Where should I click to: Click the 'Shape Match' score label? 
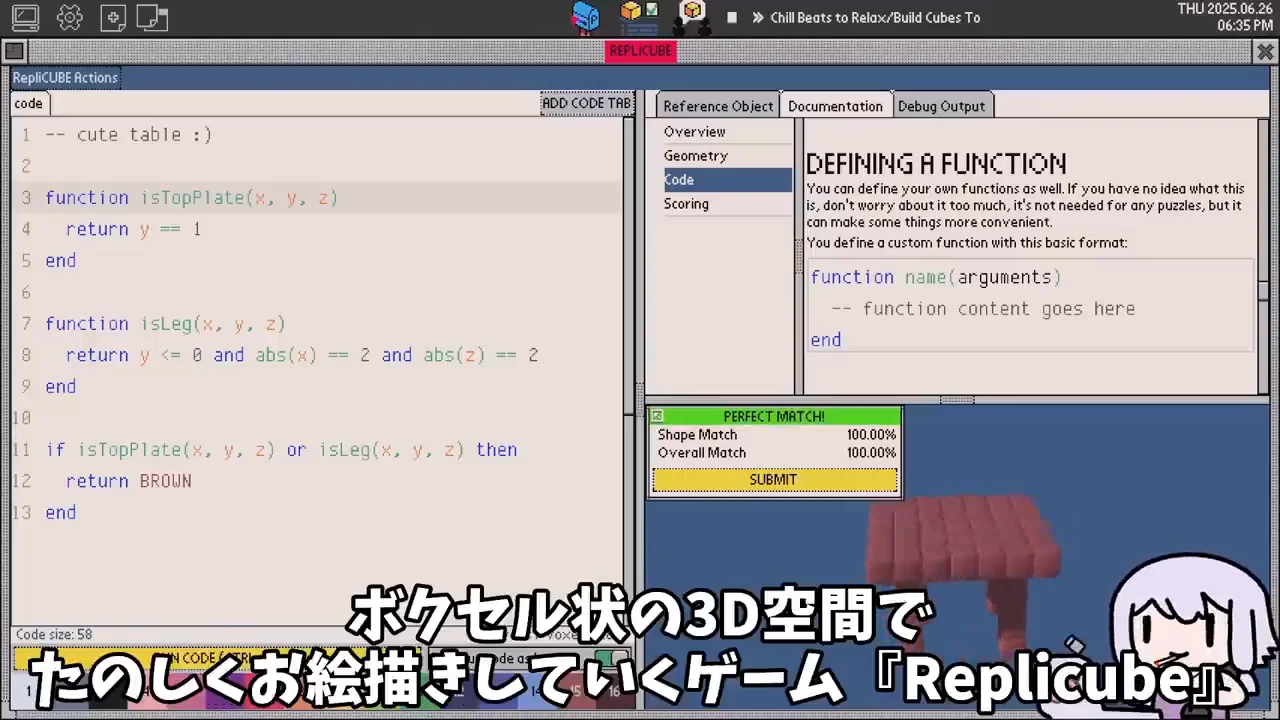[x=697, y=435]
